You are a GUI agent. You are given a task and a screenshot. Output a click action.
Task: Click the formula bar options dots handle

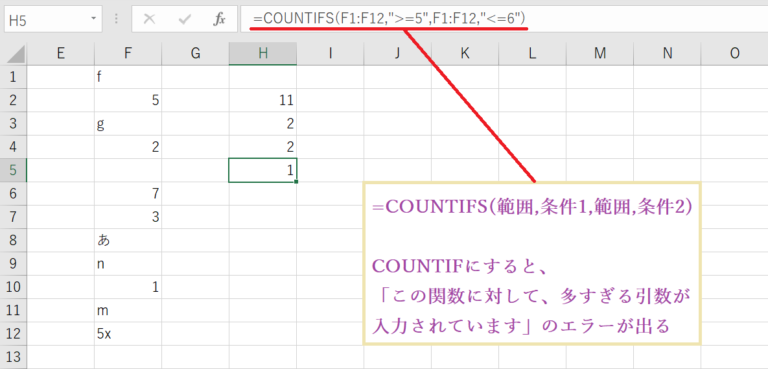point(117,19)
